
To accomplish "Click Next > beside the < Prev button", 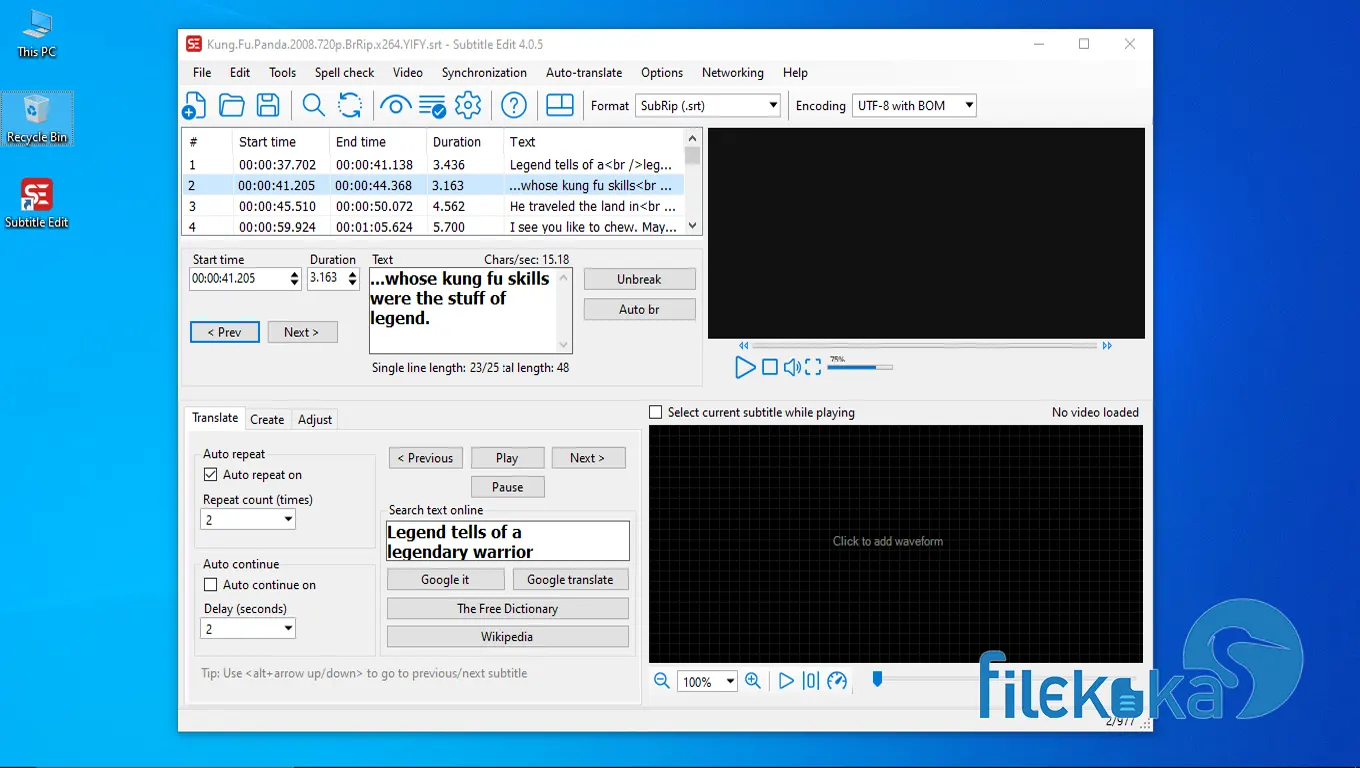I will point(302,332).
